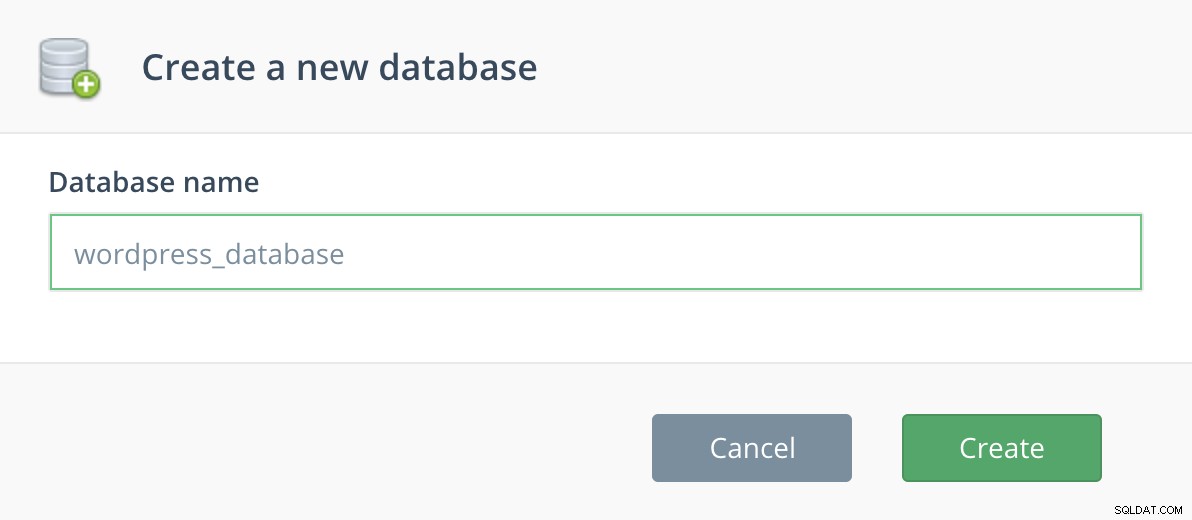Select the Database name input field
The image size is (1192, 520).
[595, 252]
